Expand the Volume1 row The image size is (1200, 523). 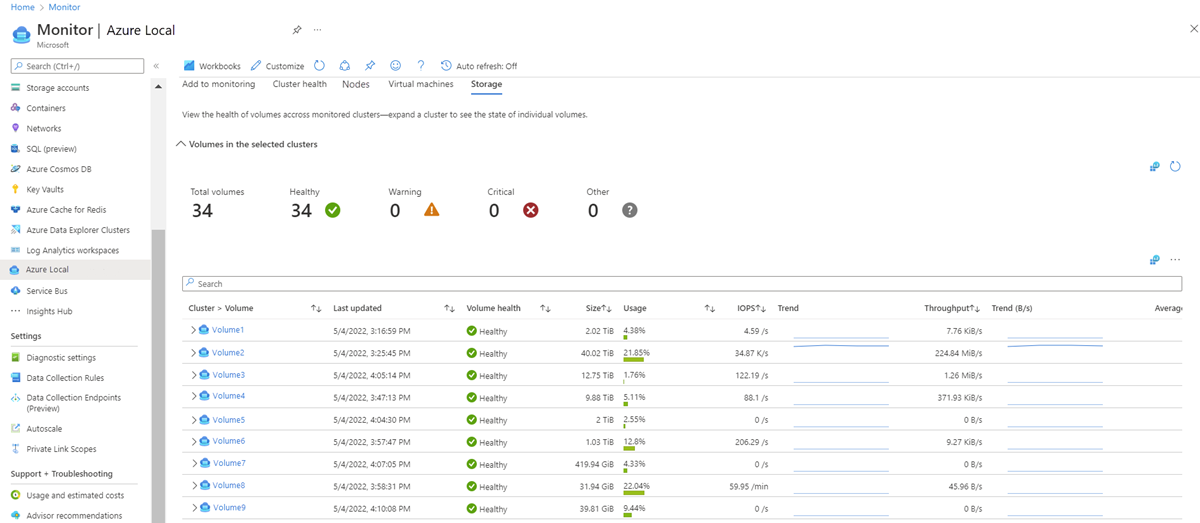coord(194,330)
